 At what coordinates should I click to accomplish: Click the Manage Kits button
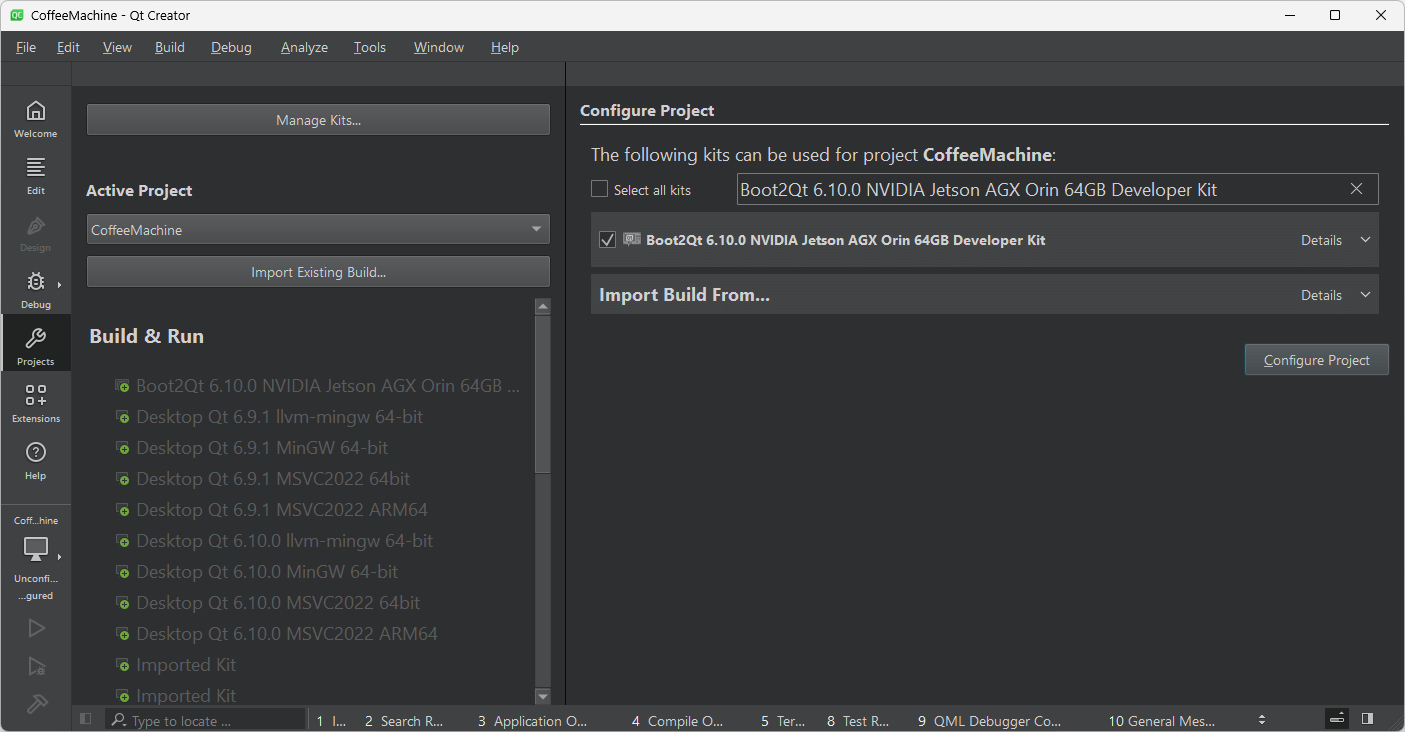[x=317, y=119]
